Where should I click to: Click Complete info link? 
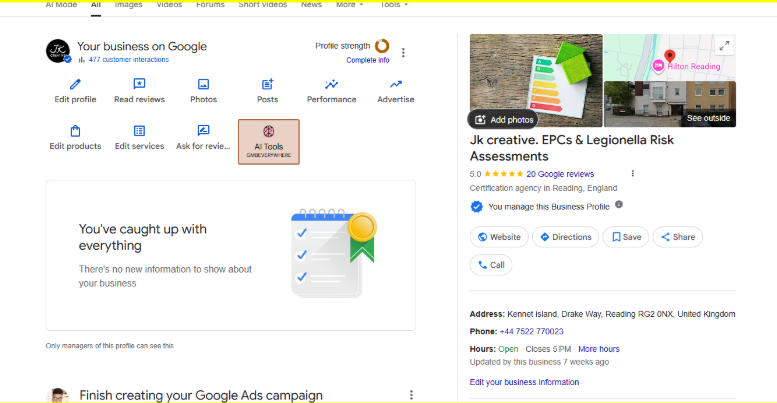368,60
